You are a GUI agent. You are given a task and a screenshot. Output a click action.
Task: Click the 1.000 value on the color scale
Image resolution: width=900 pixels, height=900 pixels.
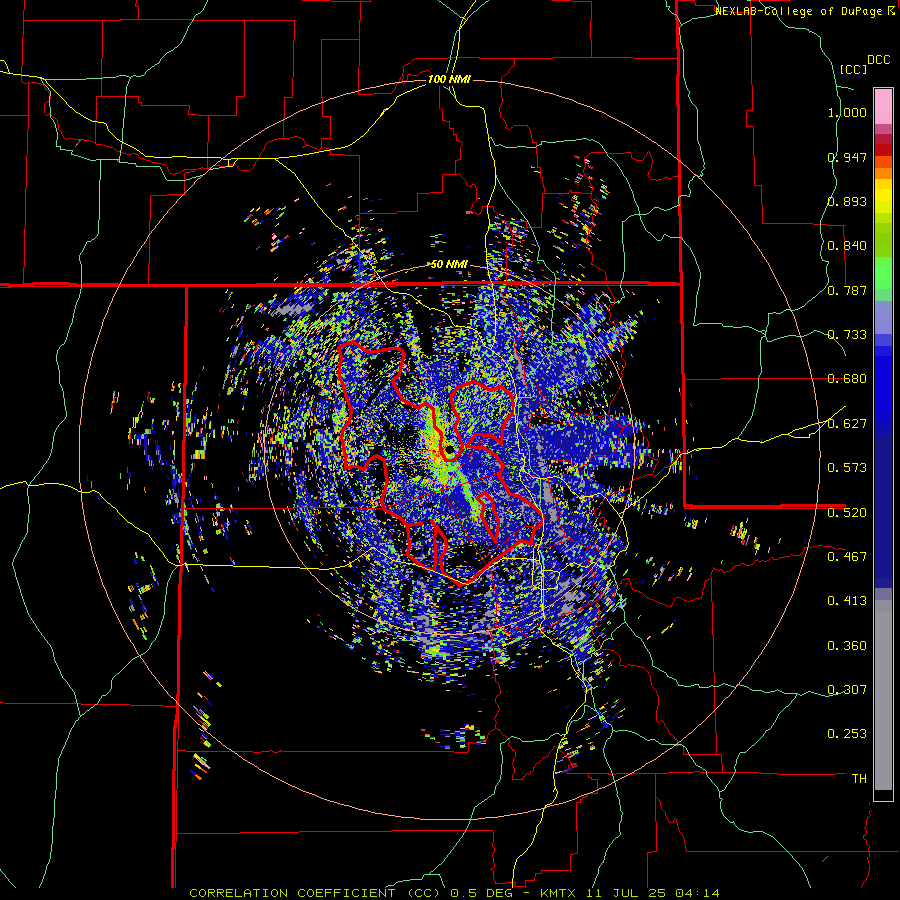click(x=847, y=112)
